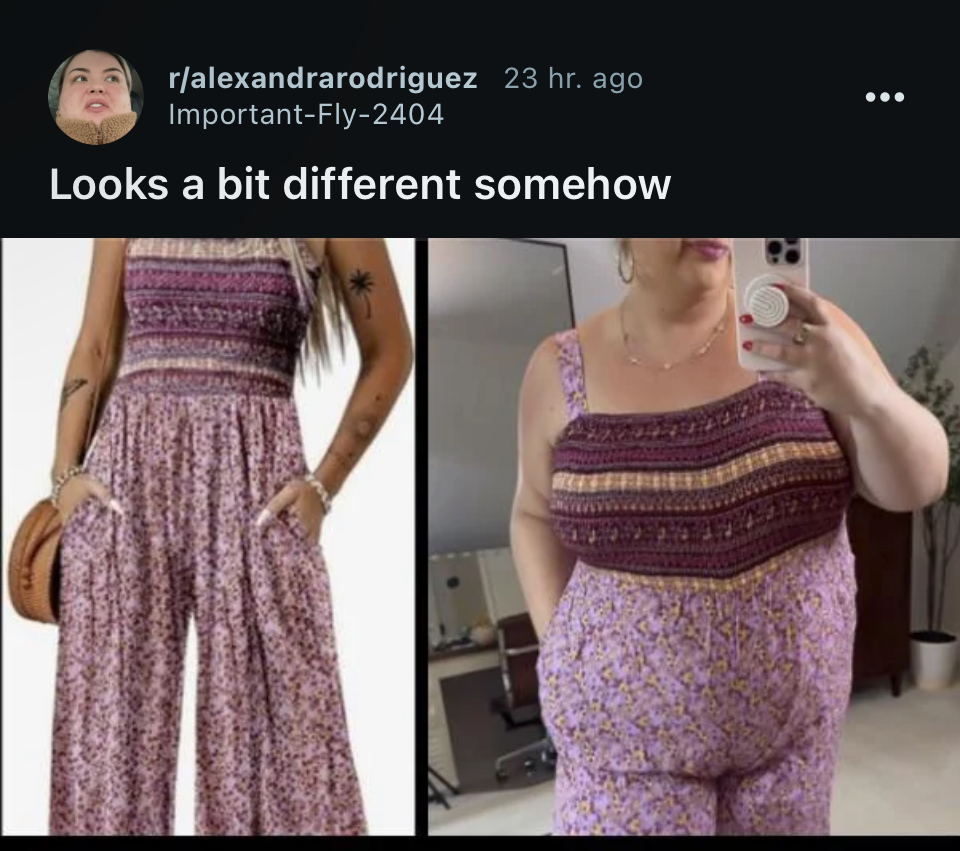Click the 23 hr. ago timestamp
Screen dimensions: 960x851
pyautogui.click(x=573, y=78)
